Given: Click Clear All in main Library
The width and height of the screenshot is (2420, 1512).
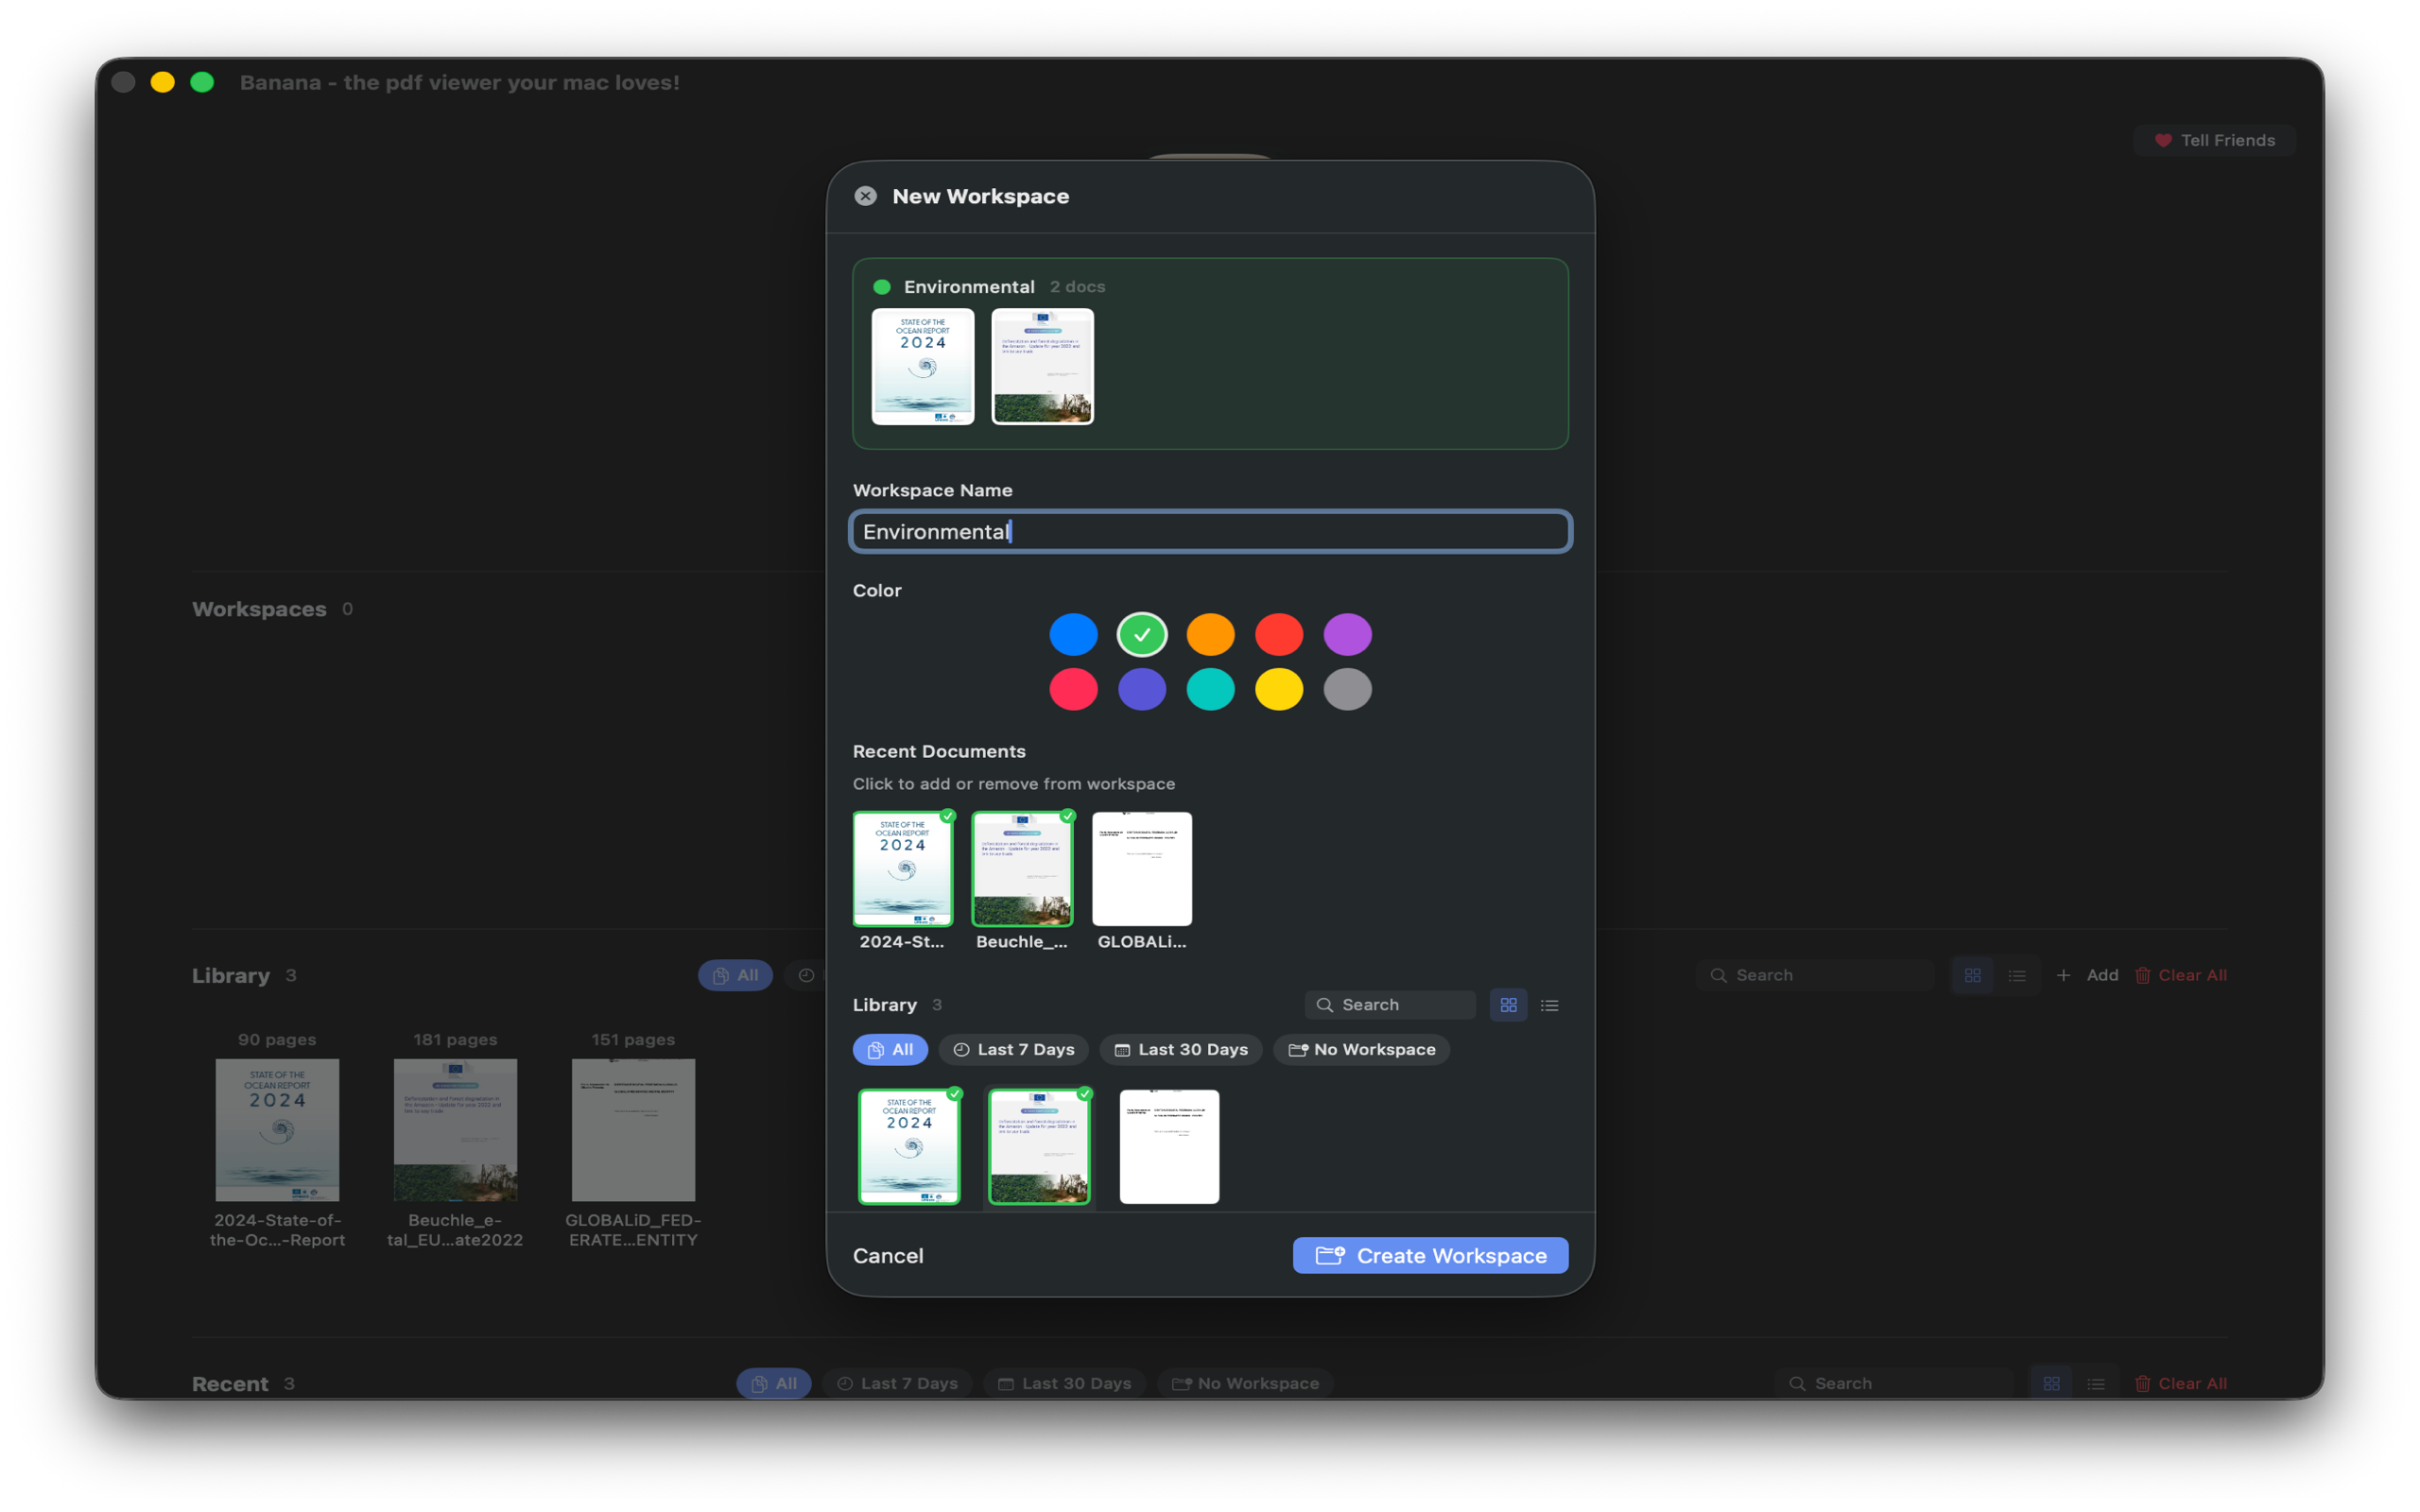Looking at the screenshot, I should click(2180, 975).
